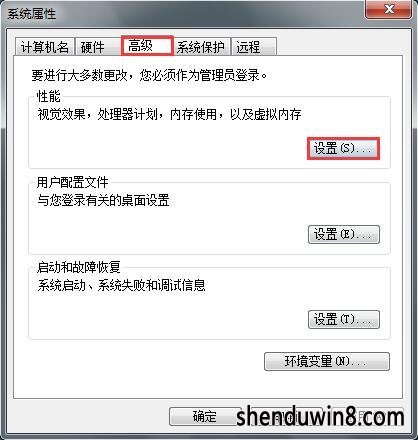Close the 系统属性 dialog with the X
Viewport: 418px width, 440px height.
click(x=389, y=9)
